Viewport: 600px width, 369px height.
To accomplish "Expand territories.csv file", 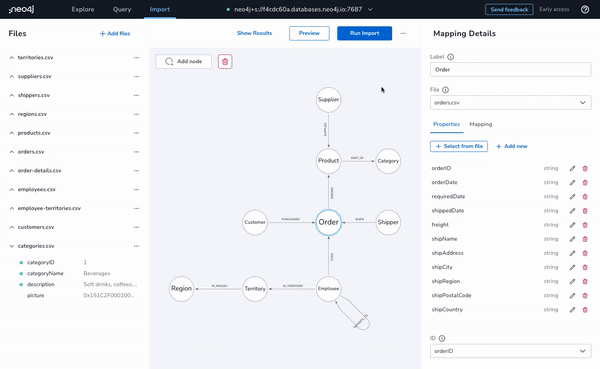I will (11, 58).
